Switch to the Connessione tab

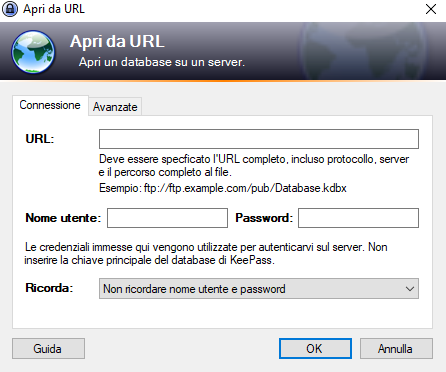[50, 105]
